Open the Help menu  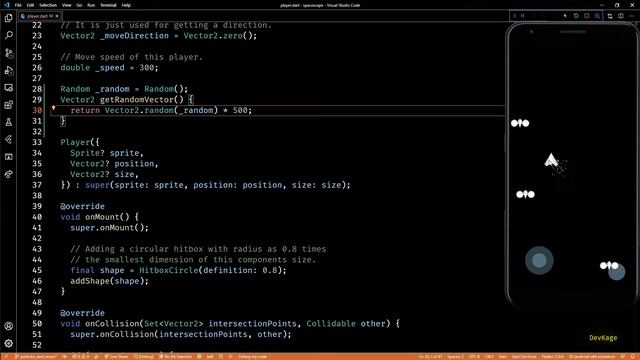click(x=126, y=5)
